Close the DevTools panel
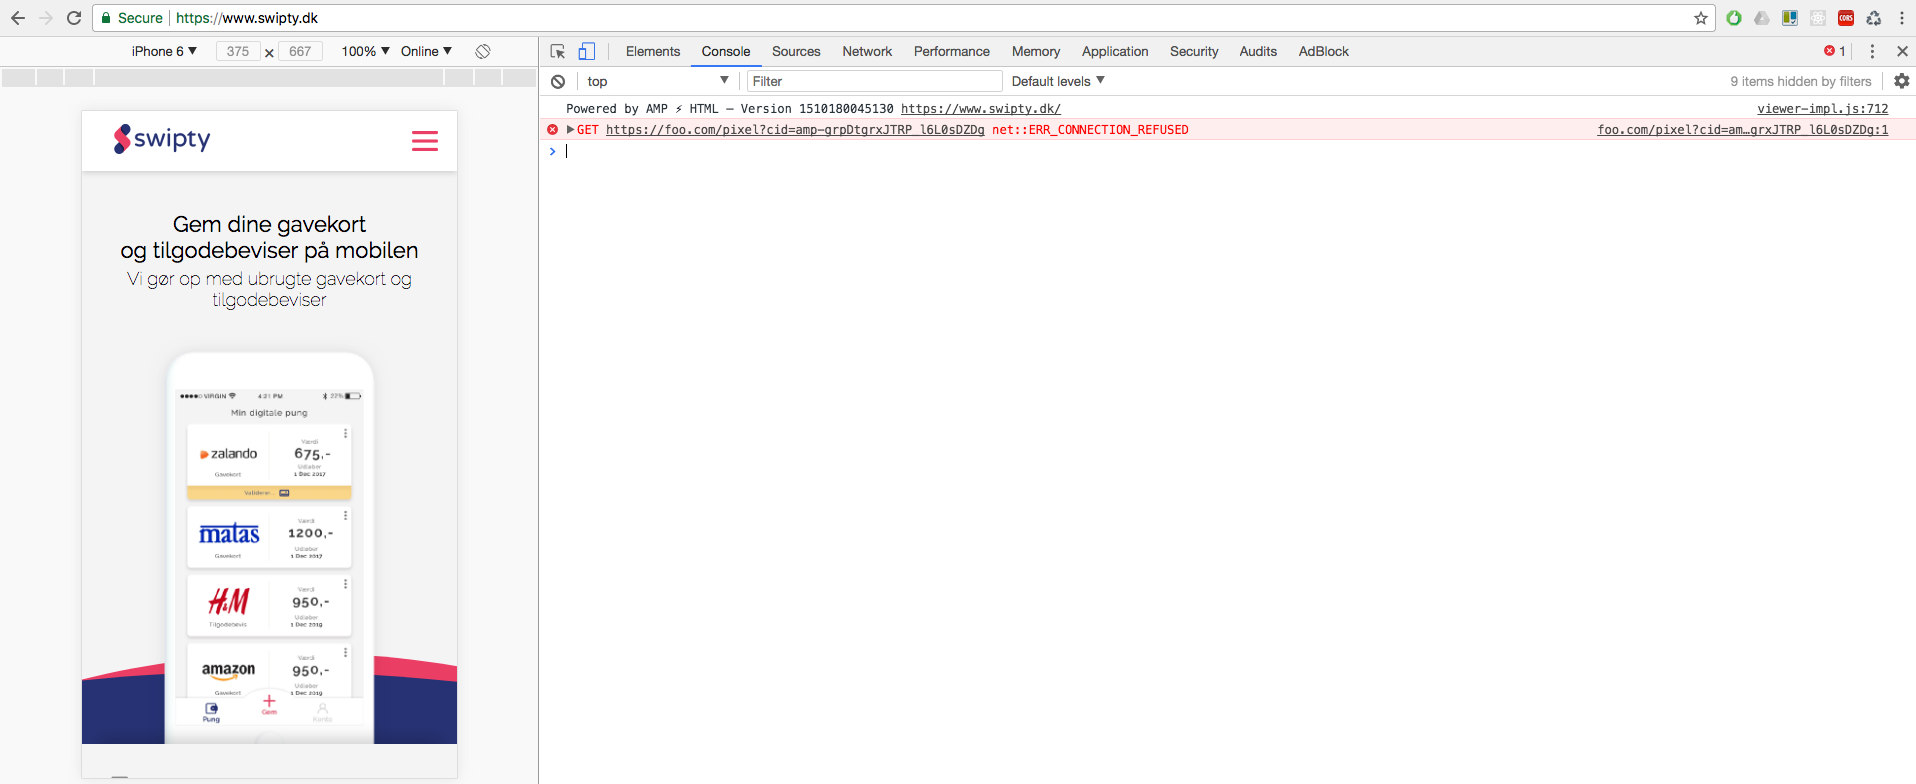This screenshot has height=784, width=1916. [x=1902, y=51]
